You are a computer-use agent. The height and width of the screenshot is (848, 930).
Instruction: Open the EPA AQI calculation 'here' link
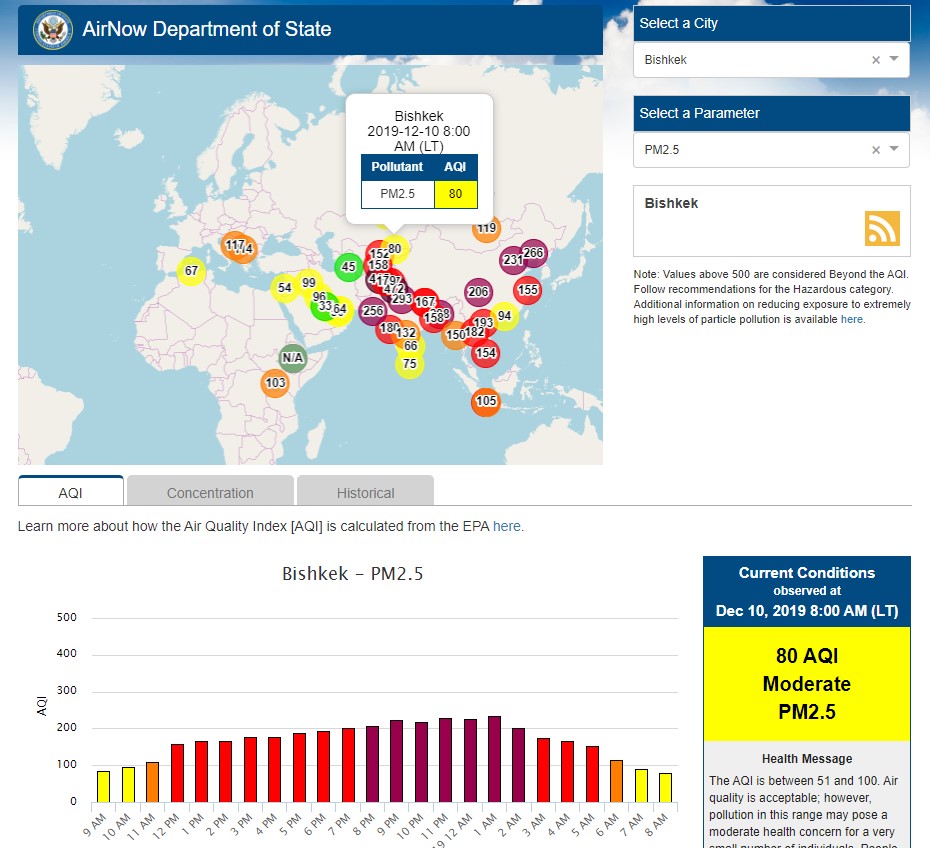click(506, 526)
